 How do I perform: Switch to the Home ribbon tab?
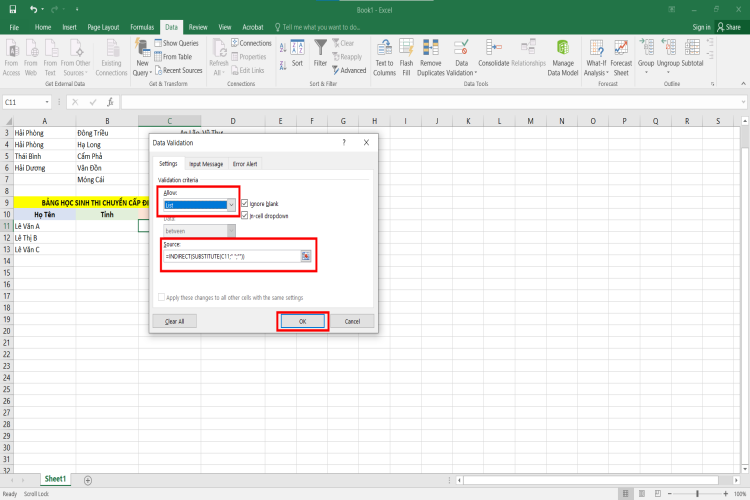[x=43, y=27]
